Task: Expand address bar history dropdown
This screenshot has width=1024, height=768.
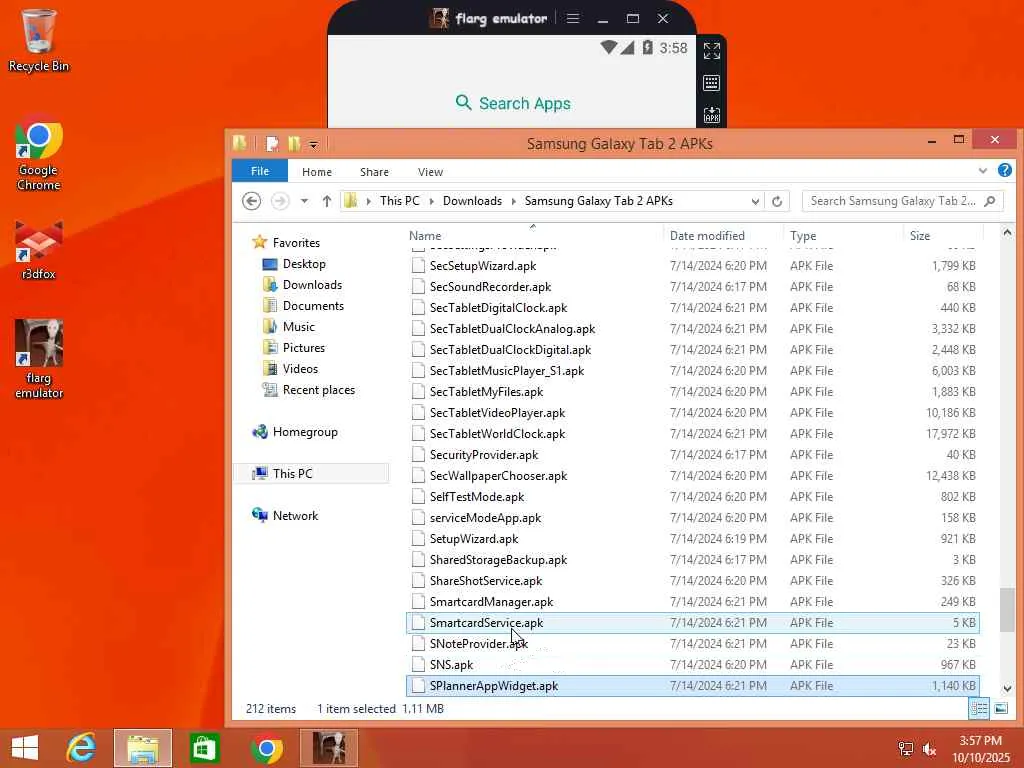Action: [x=755, y=201]
